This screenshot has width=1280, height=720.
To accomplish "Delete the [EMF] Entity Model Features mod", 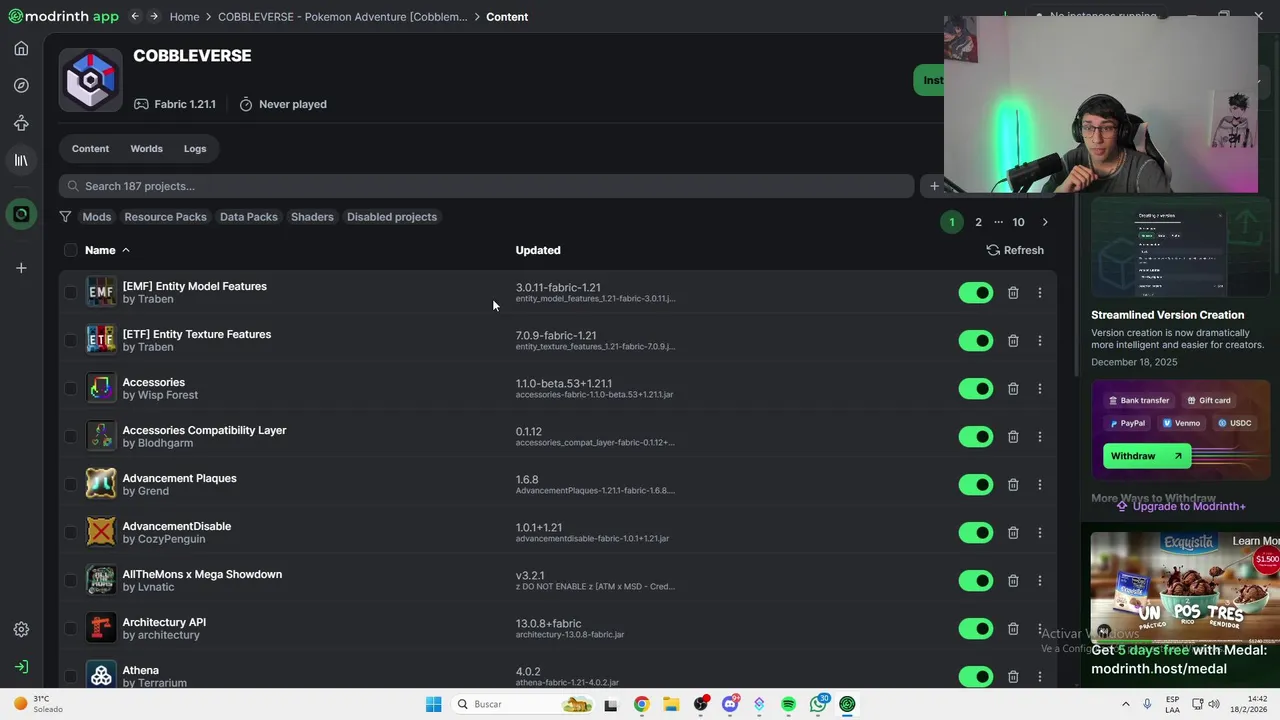I will tap(1013, 292).
